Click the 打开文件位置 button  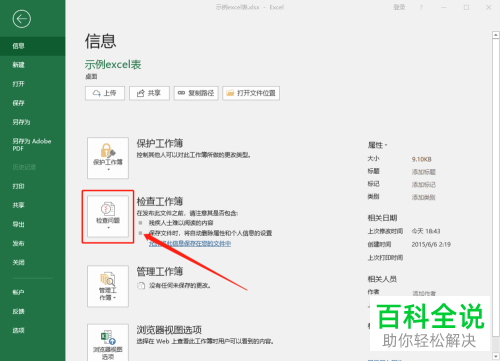[251, 93]
